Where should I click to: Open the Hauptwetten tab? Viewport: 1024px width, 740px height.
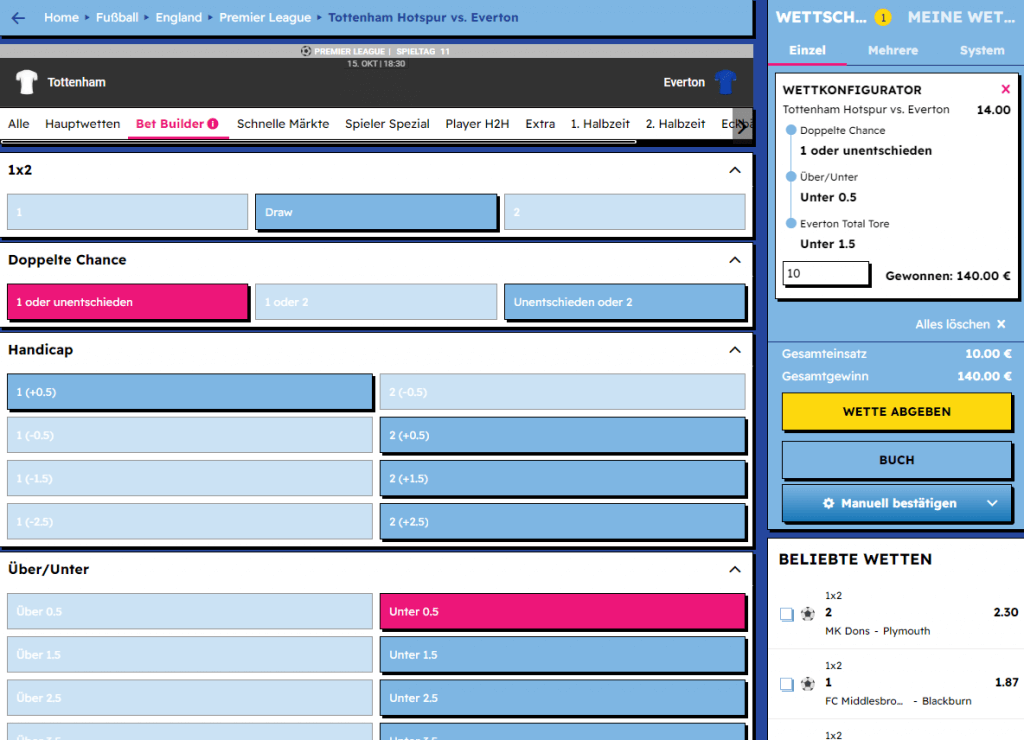(x=82, y=124)
